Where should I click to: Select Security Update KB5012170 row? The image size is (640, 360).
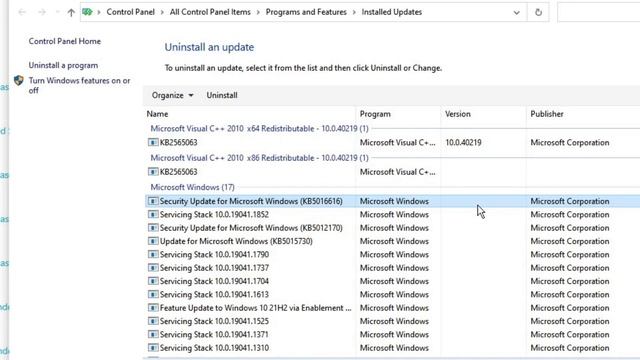click(x=393, y=228)
